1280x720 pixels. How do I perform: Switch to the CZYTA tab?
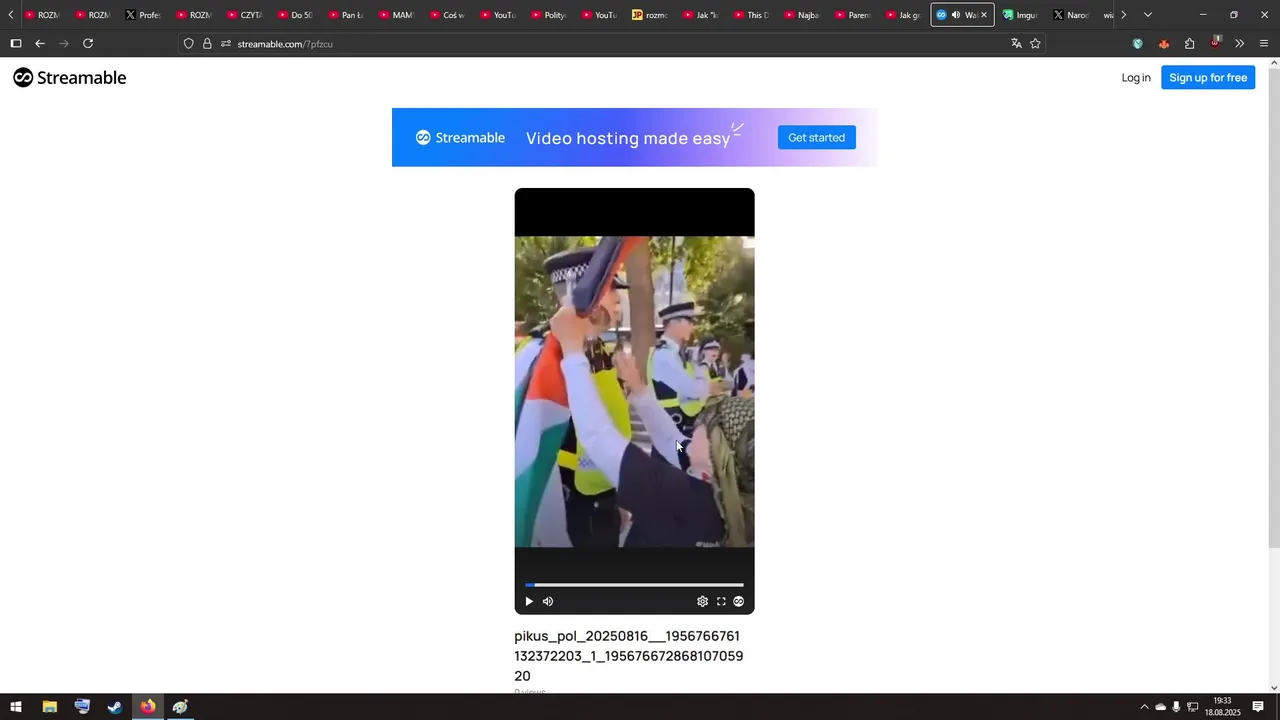click(x=245, y=15)
